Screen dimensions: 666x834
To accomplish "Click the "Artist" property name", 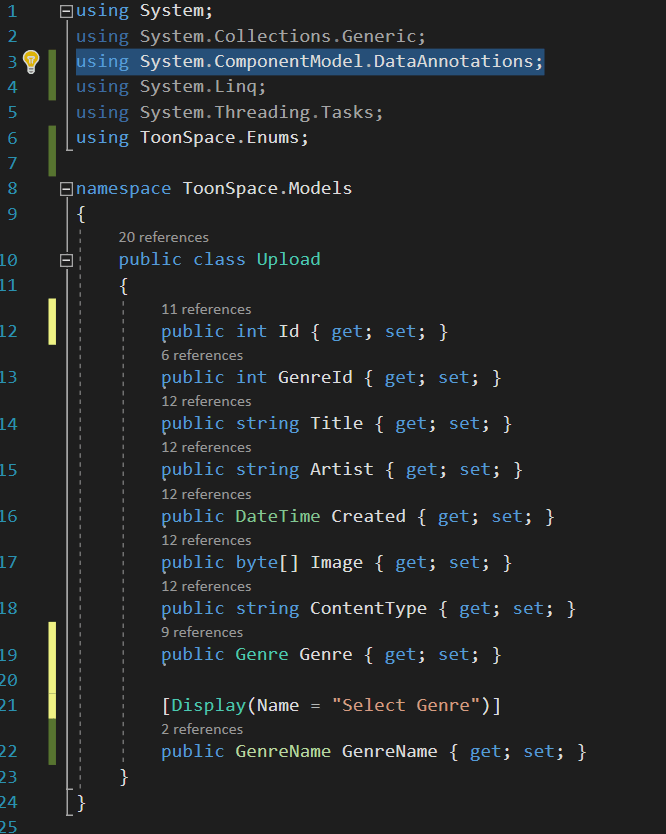I will [342, 470].
